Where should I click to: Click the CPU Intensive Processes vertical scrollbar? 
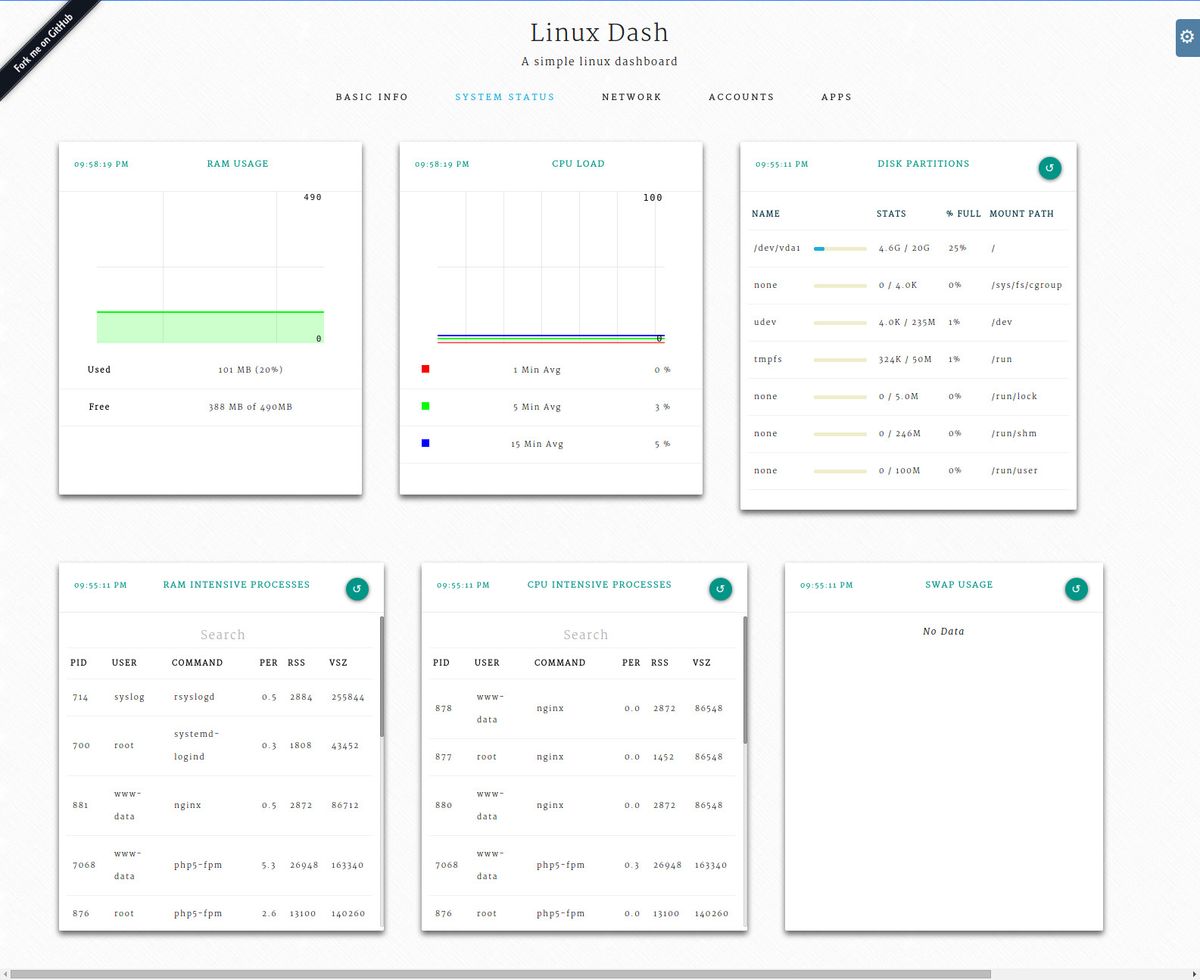click(x=745, y=679)
